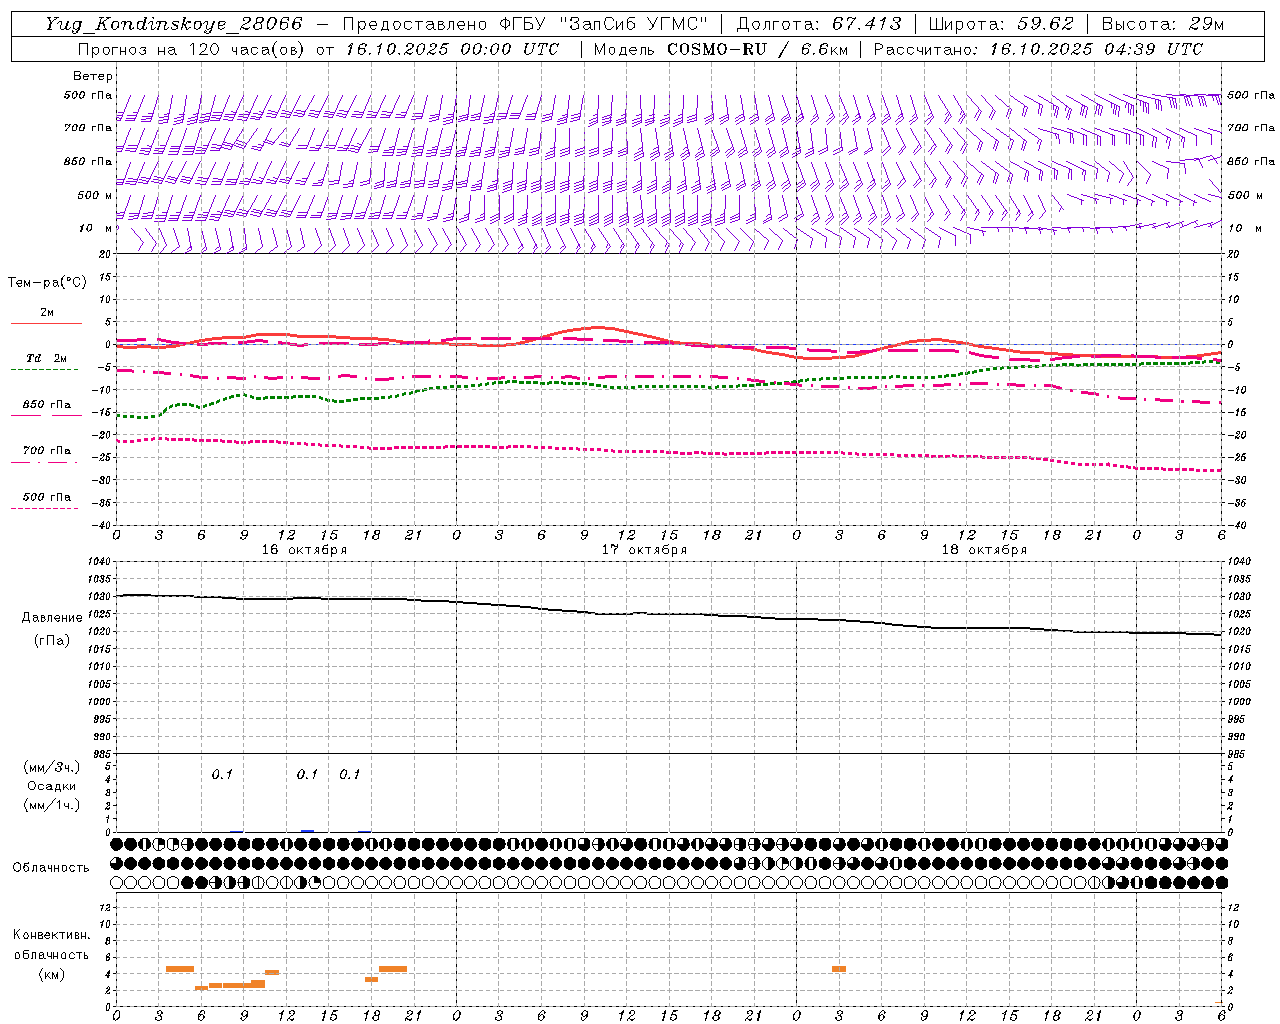Click the 17 октября date label
The image size is (1280, 1024).
[644, 550]
